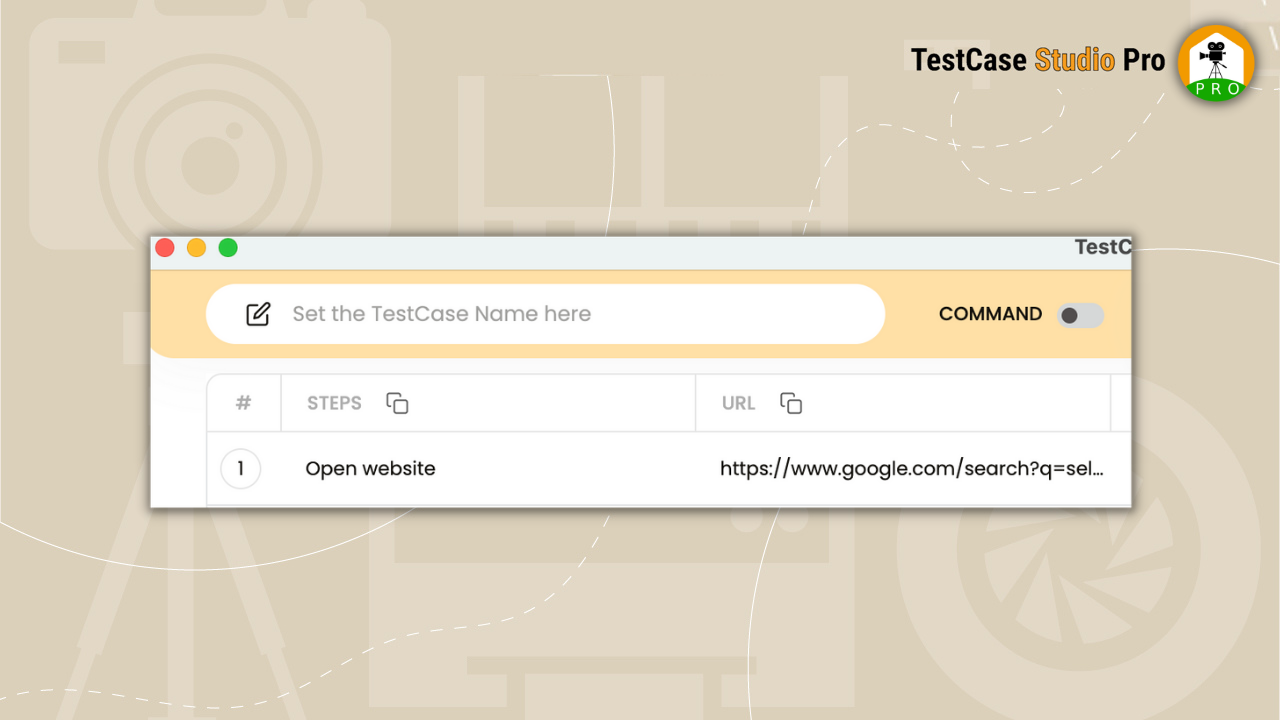
Task: Select the Open website step
Action: coord(370,468)
